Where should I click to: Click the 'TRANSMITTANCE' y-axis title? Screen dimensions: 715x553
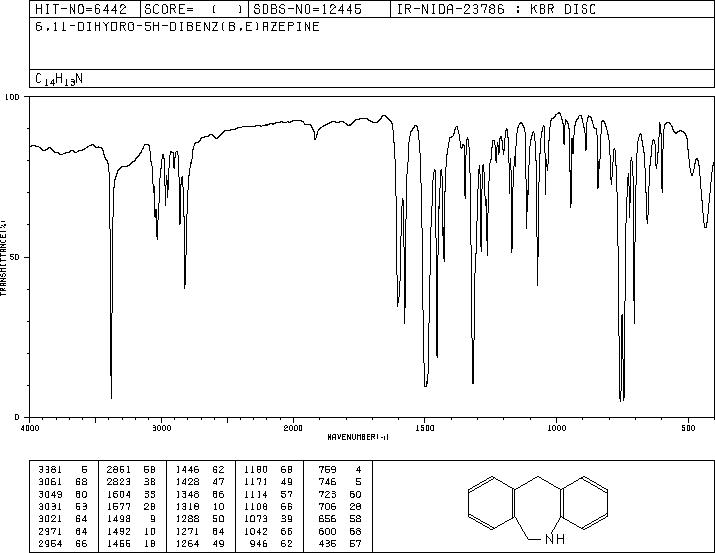pyautogui.click(x=4, y=258)
